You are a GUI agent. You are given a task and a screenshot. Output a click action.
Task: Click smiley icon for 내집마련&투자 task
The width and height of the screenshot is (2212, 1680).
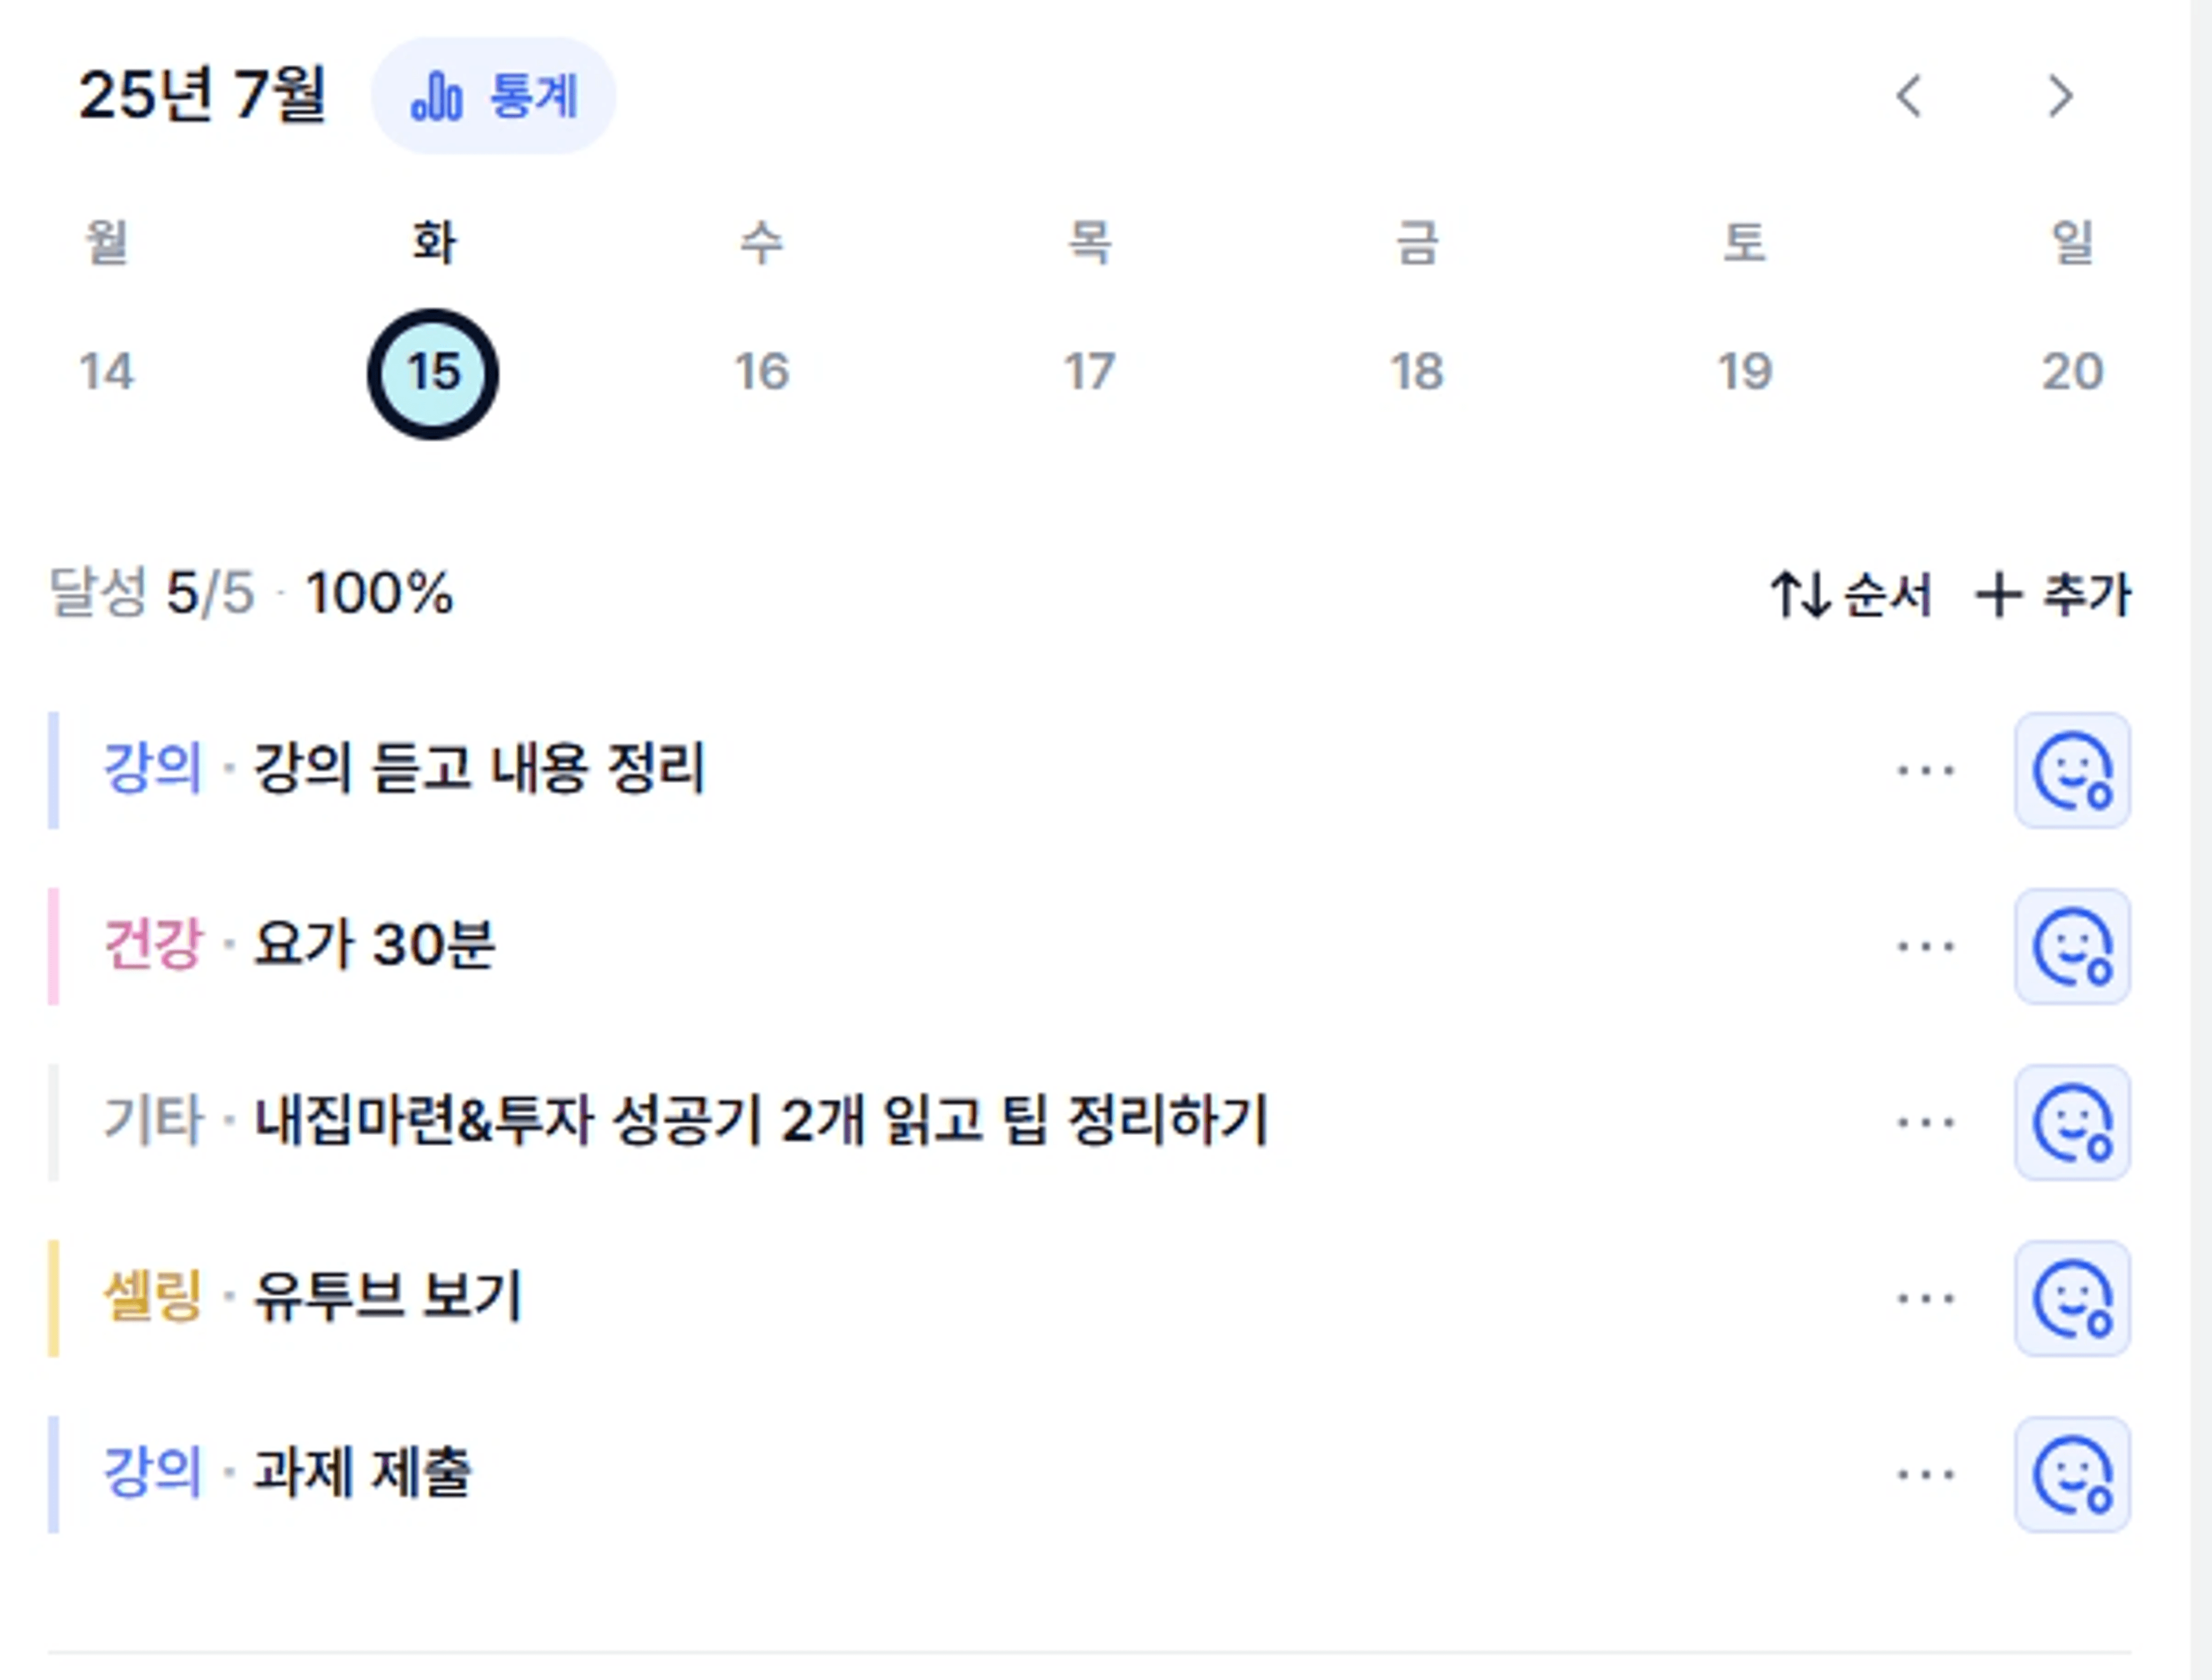(x=2072, y=1122)
